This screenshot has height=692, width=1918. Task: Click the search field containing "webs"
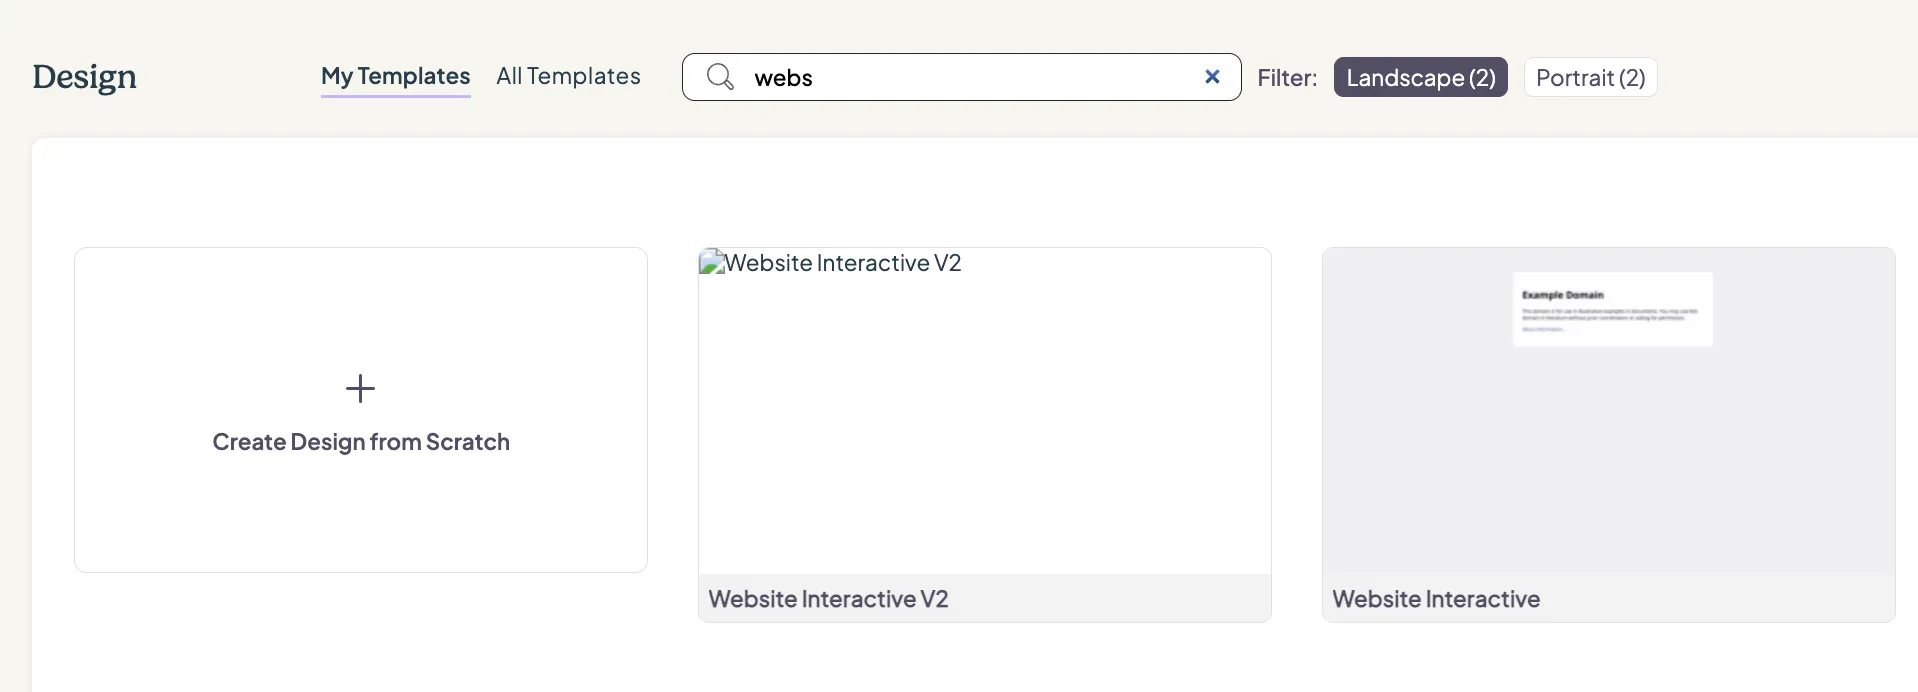tap(962, 77)
